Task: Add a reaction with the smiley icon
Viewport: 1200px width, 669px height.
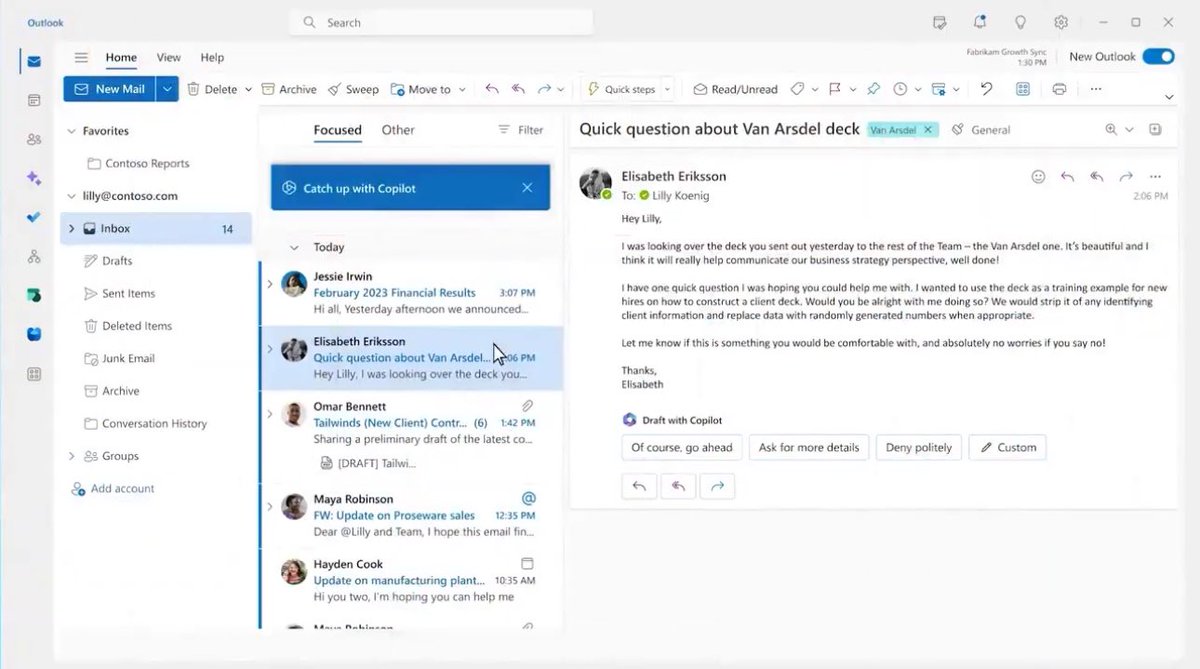Action: (1038, 176)
